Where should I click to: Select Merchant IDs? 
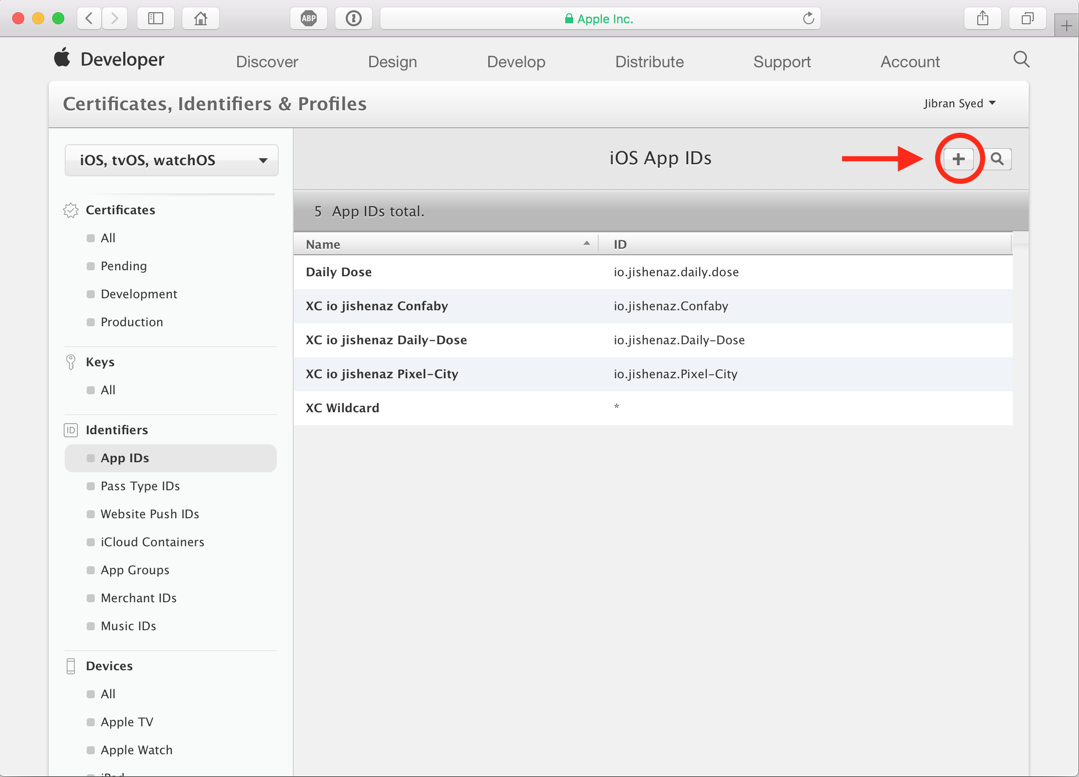138,598
